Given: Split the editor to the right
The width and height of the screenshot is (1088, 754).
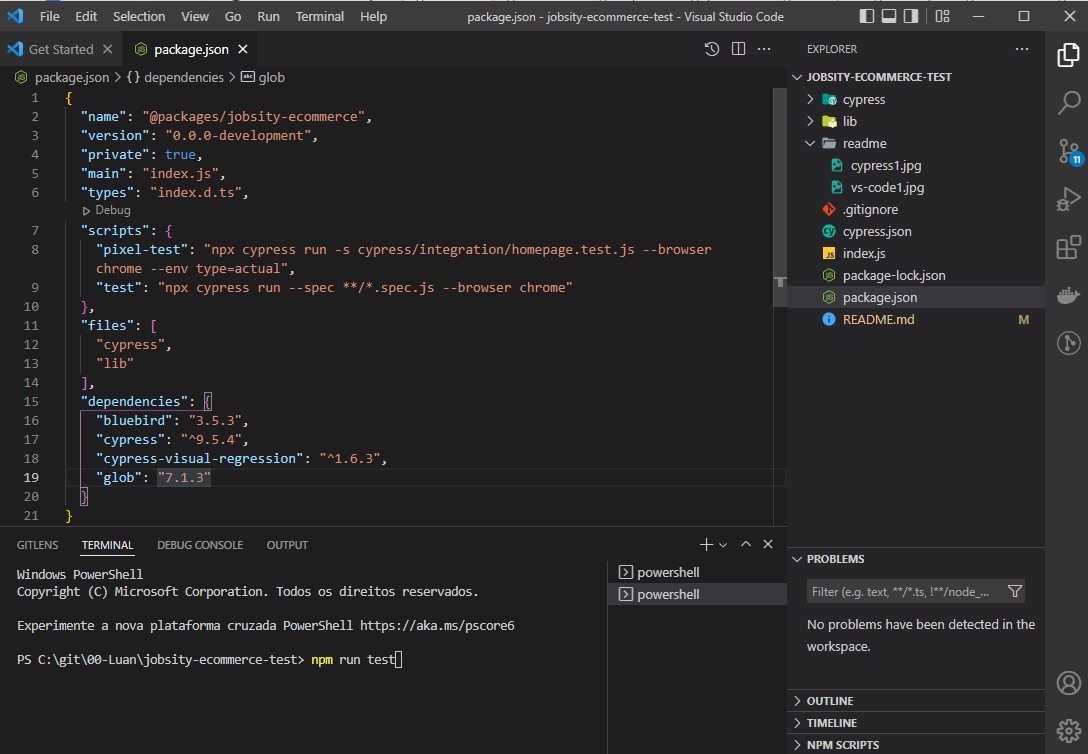Looking at the screenshot, I should (738, 49).
